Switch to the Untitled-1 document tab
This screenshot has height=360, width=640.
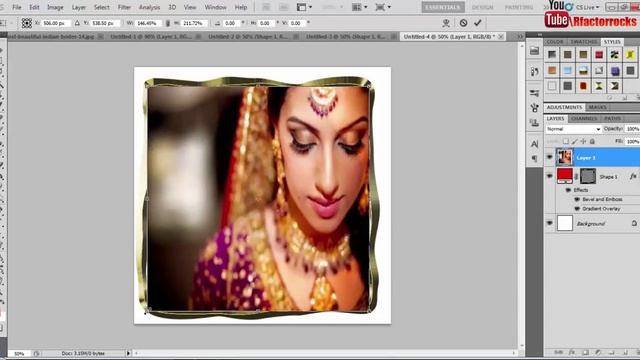(151, 37)
